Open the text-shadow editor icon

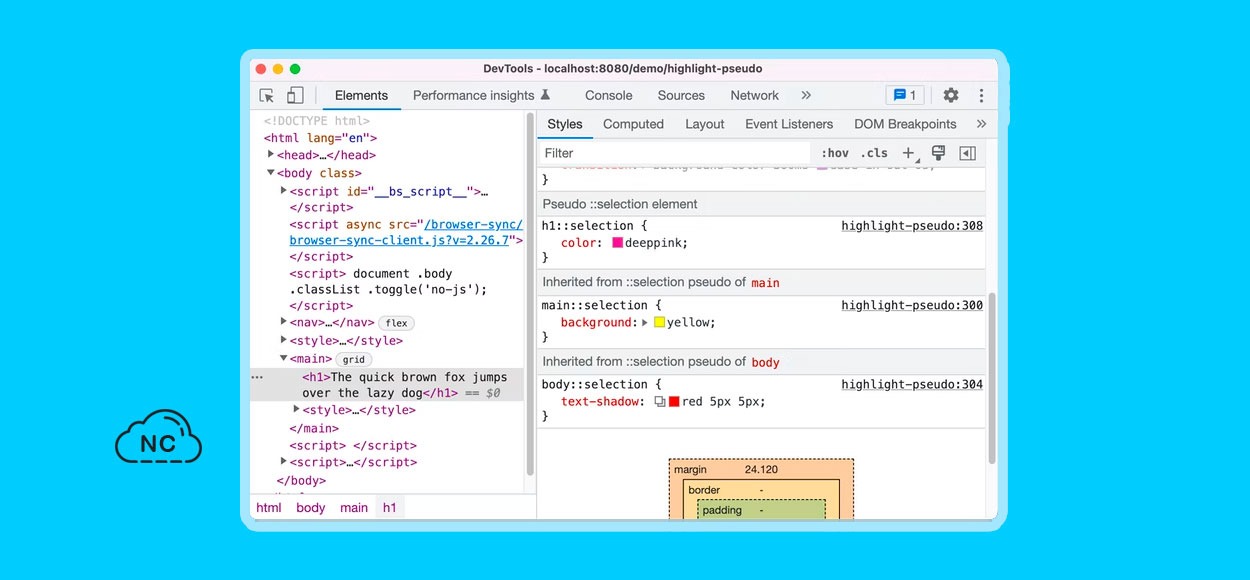click(x=660, y=402)
